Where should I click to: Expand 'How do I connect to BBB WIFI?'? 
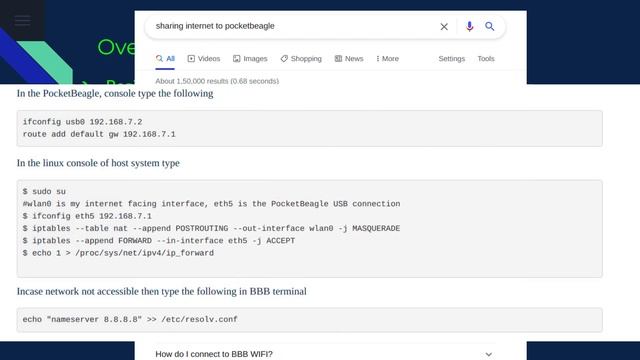point(324,354)
